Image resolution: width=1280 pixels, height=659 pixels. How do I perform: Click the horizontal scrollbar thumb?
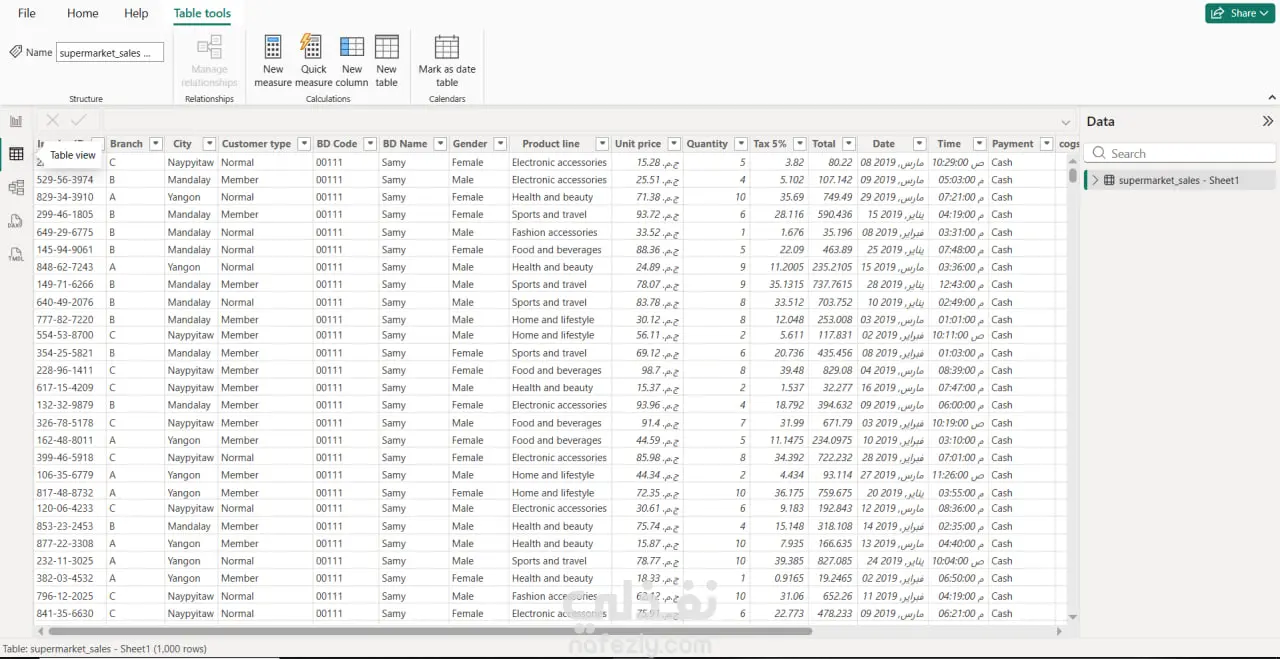(x=430, y=631)
